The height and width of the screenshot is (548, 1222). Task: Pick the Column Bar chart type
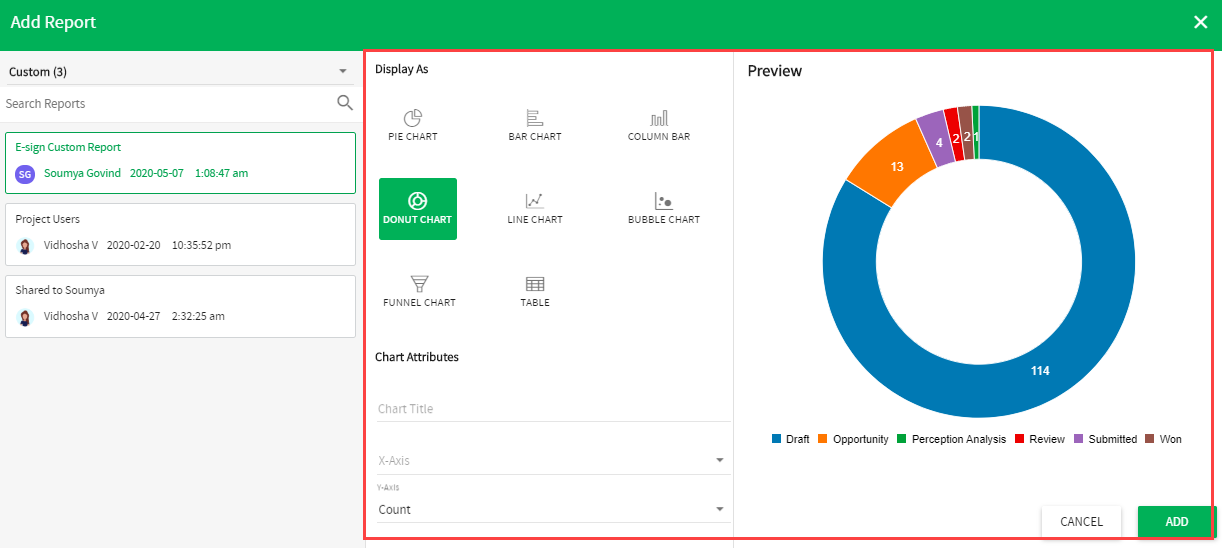658,125
